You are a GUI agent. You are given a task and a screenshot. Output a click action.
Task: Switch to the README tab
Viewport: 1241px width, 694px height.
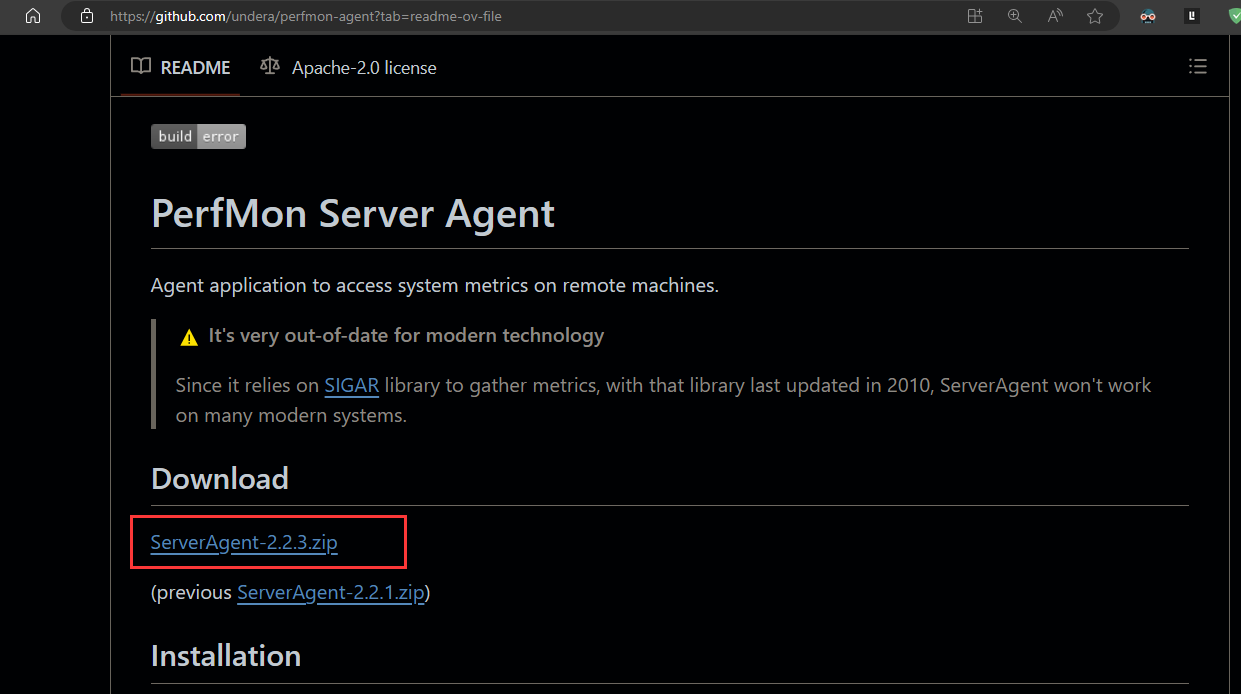(x=181, y=68)
